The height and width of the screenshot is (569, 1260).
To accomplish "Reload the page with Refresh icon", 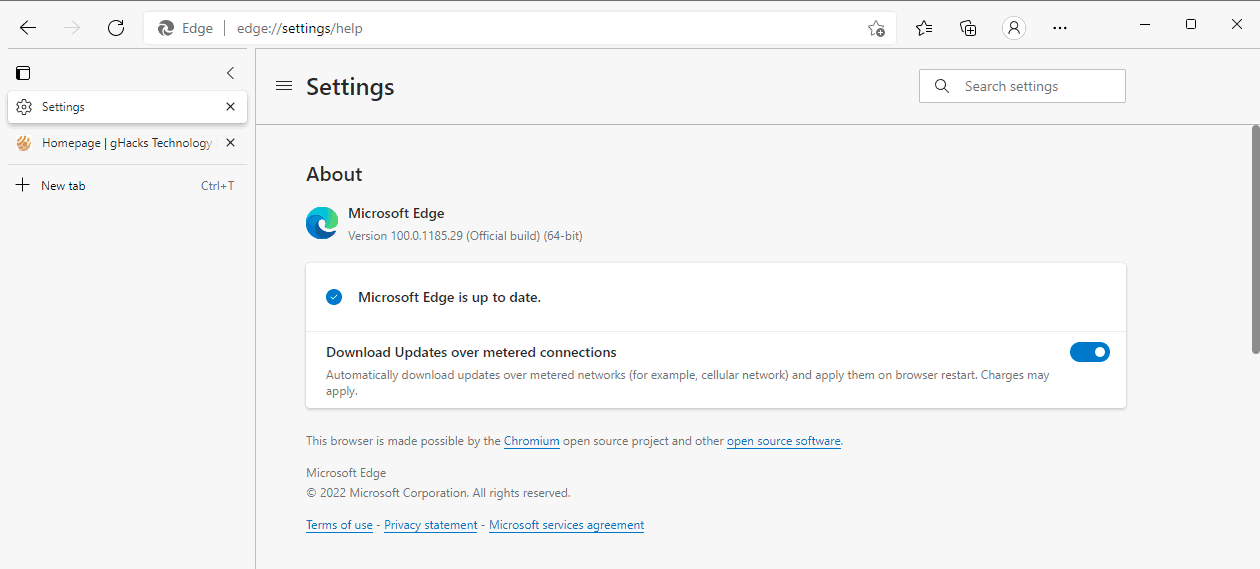I will click(116, 28).
